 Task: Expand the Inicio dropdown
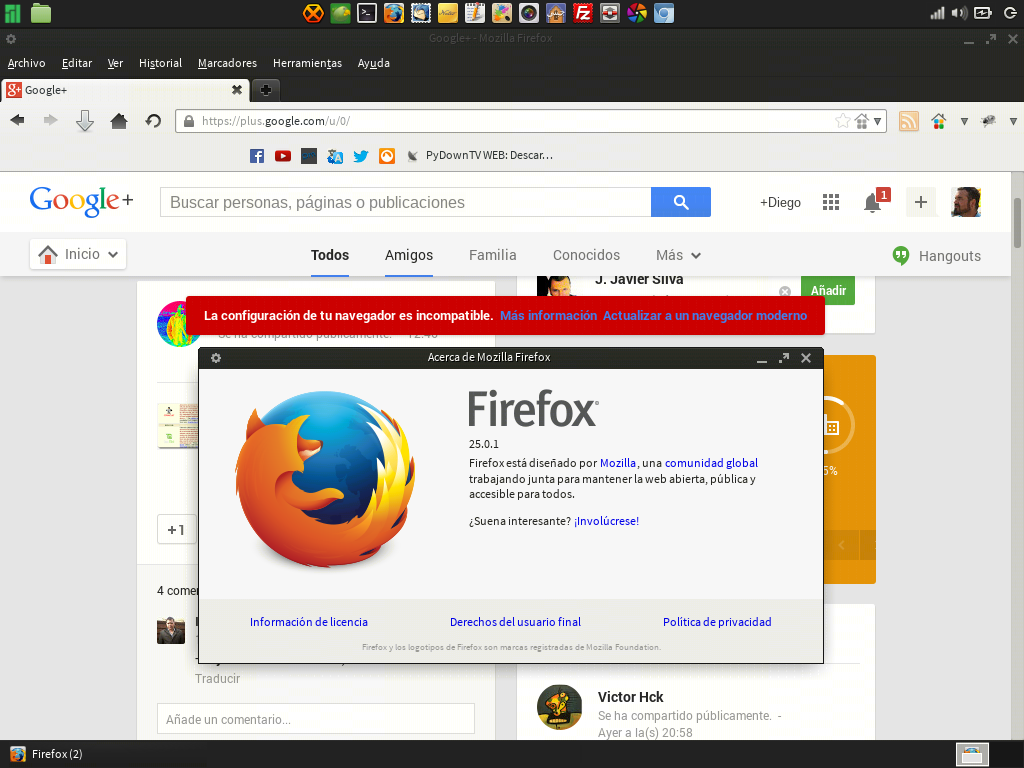point(78,254)
